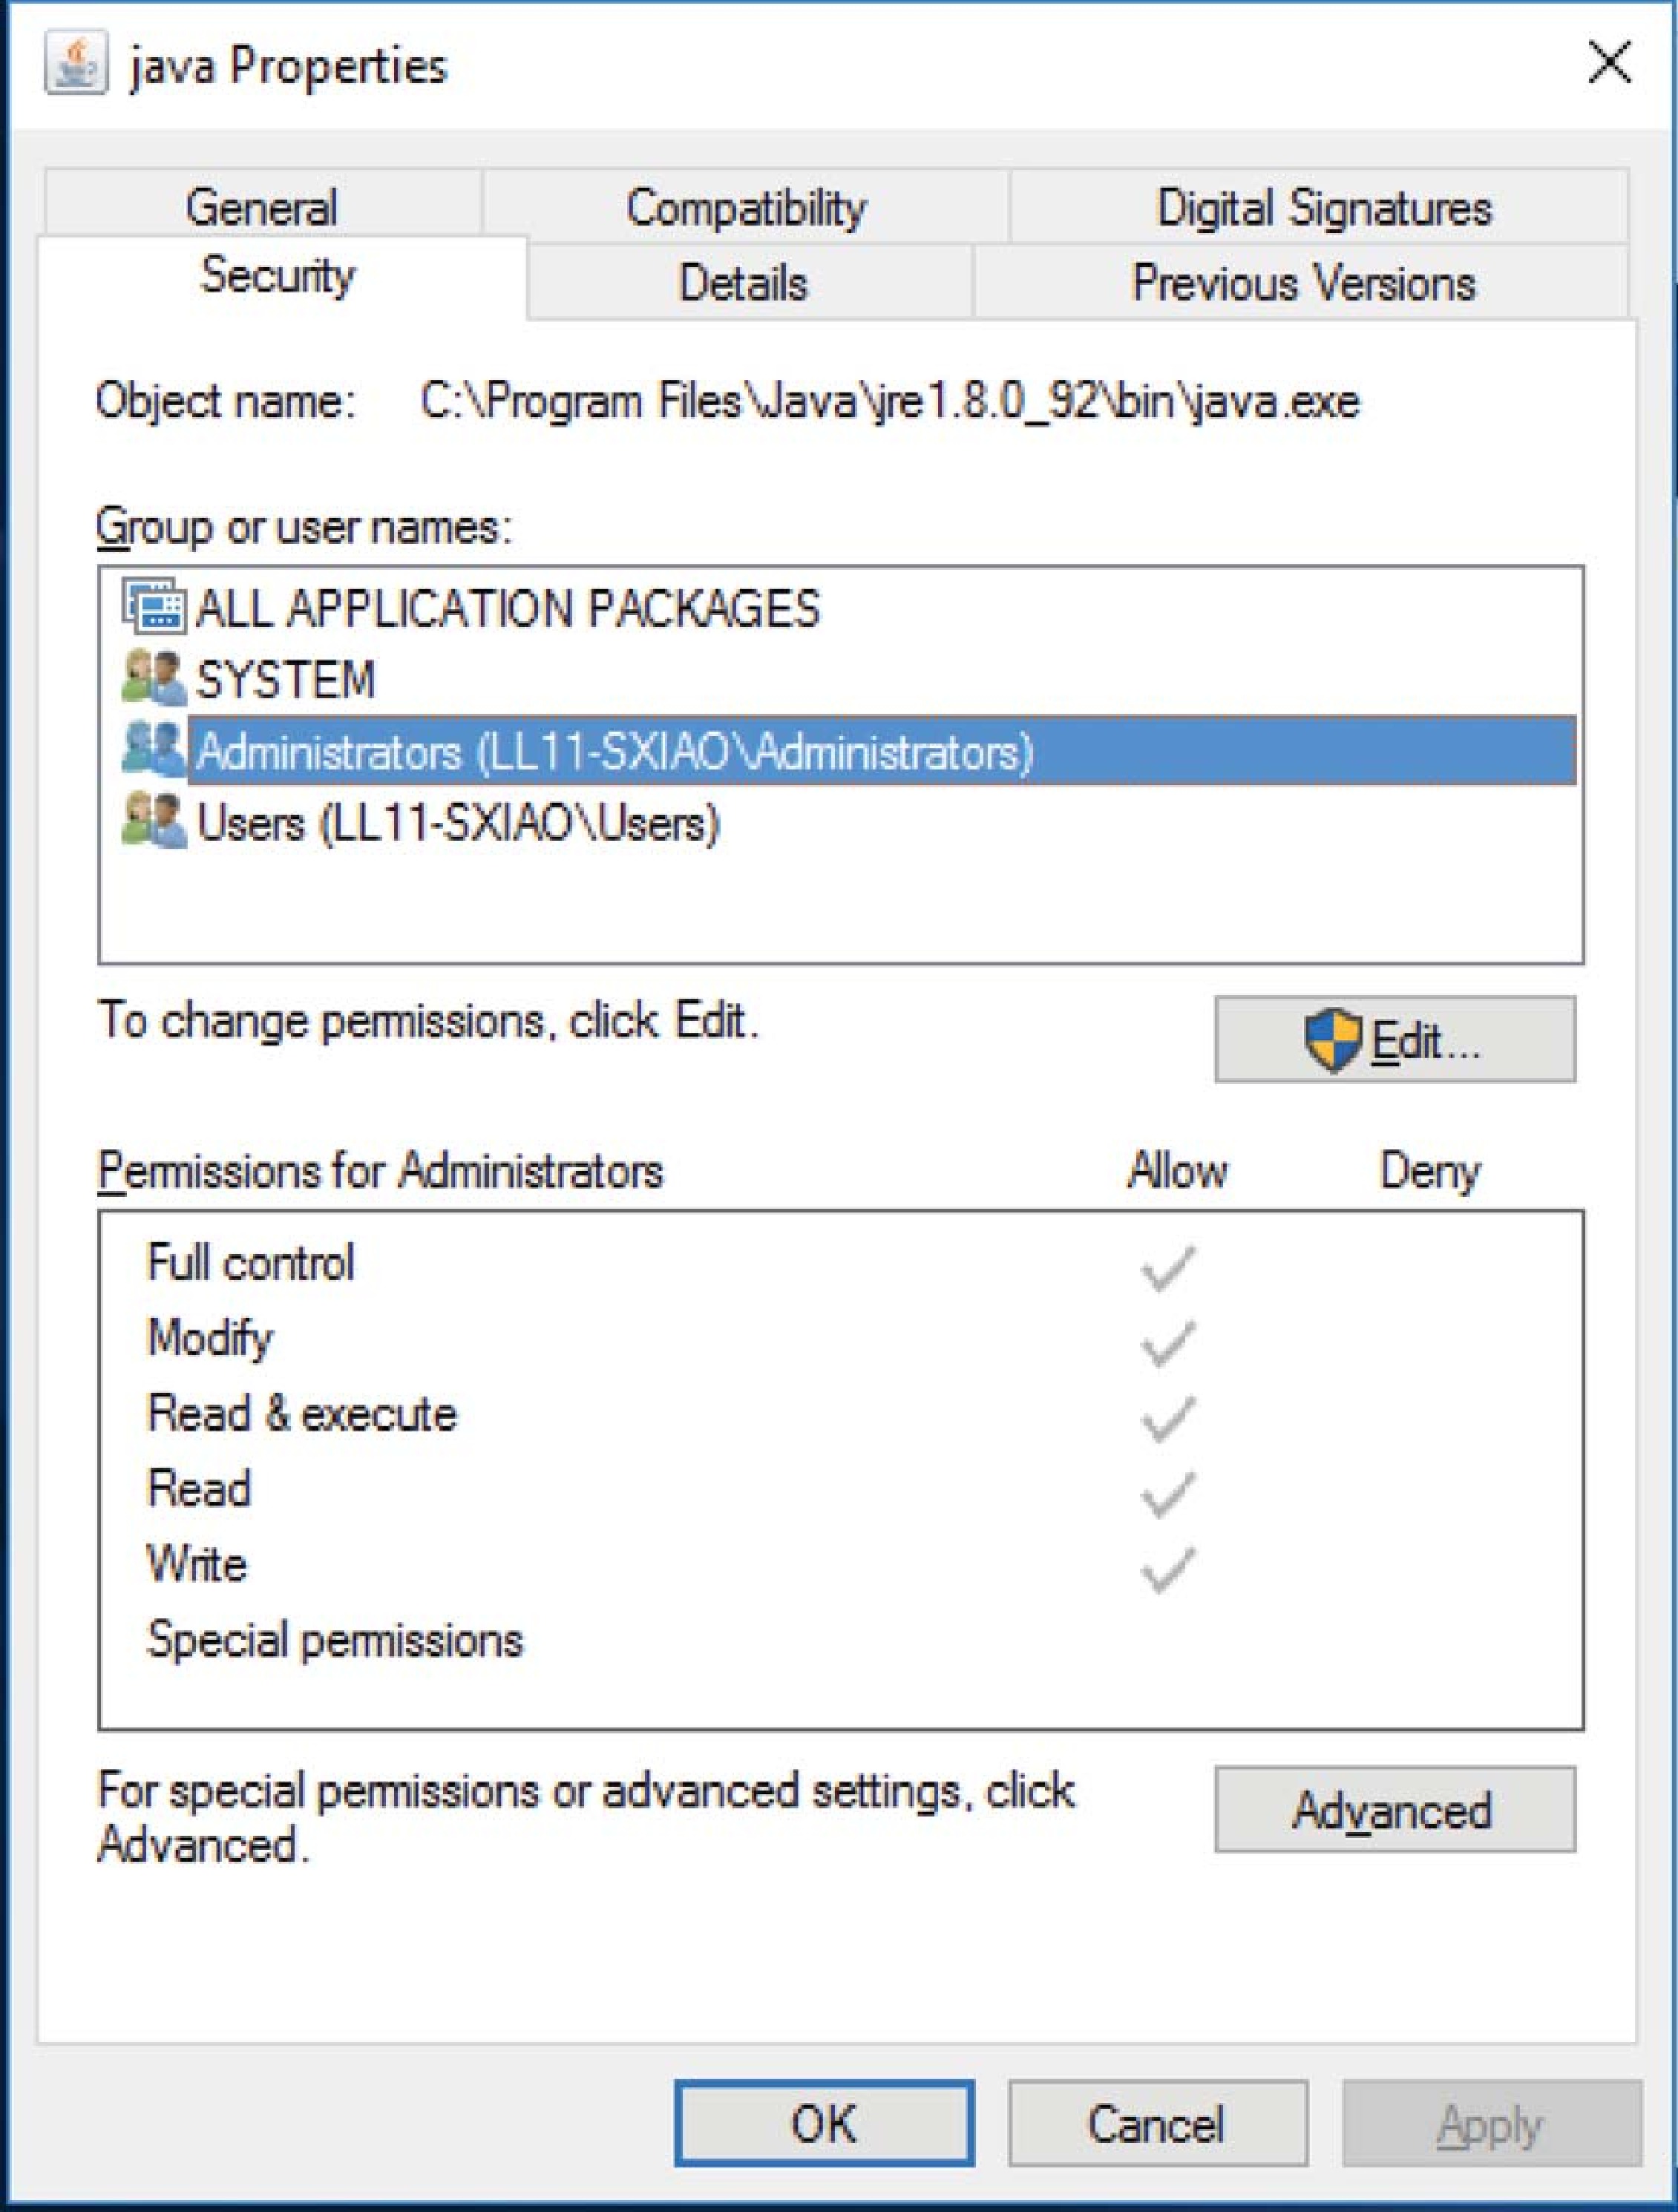Select the SYSTEM entry in list
Screen dimensions: 1678x2212
pyautogui.click(x=286, y=680)
